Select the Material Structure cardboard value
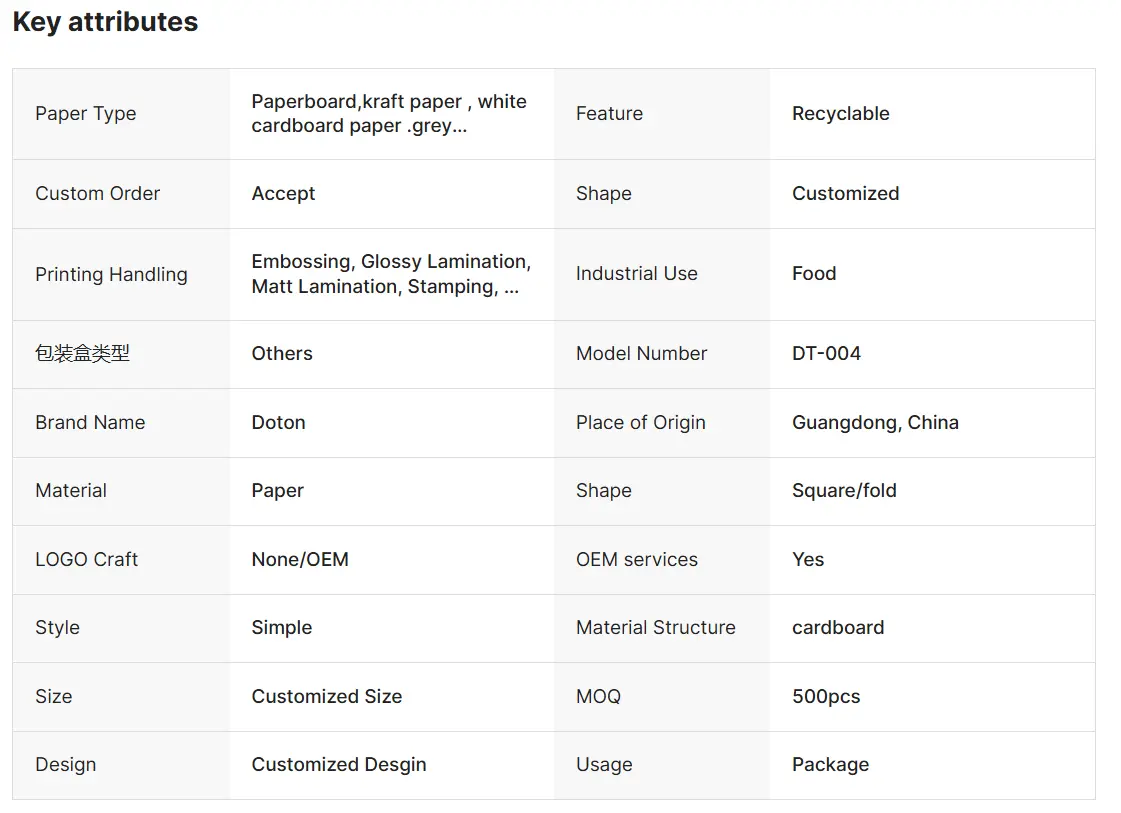This screenshot has height=813, width=1121. click(x=838, y=628)
